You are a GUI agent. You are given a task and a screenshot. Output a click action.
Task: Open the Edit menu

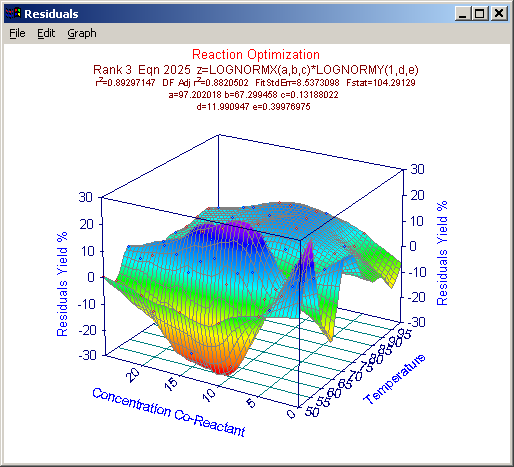coord(46,33)
